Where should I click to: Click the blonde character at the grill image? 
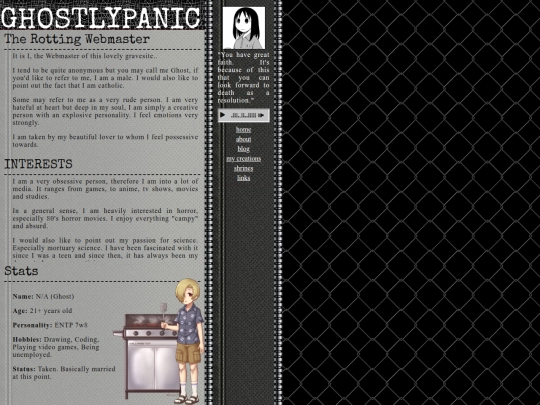click(159, 341)
